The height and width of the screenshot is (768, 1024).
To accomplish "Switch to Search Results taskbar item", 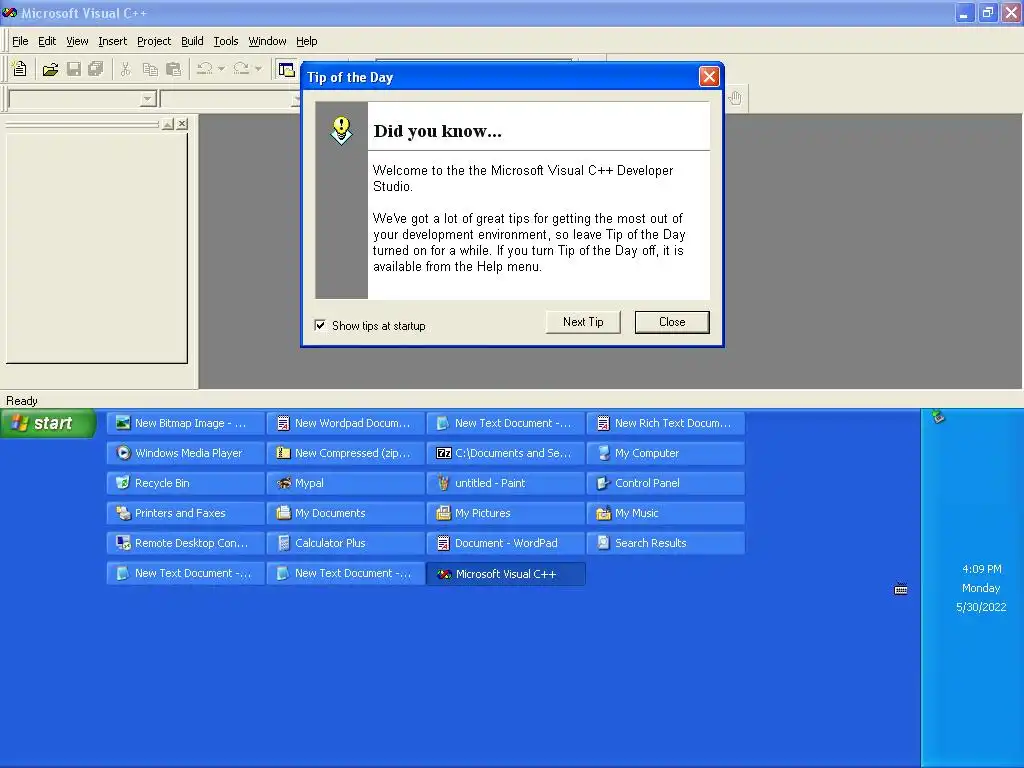I will click(665, 543).
